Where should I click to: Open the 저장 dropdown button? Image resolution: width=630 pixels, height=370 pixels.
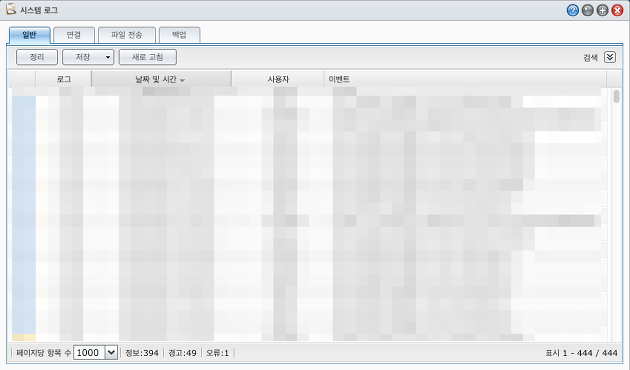(x=88, y=57)
